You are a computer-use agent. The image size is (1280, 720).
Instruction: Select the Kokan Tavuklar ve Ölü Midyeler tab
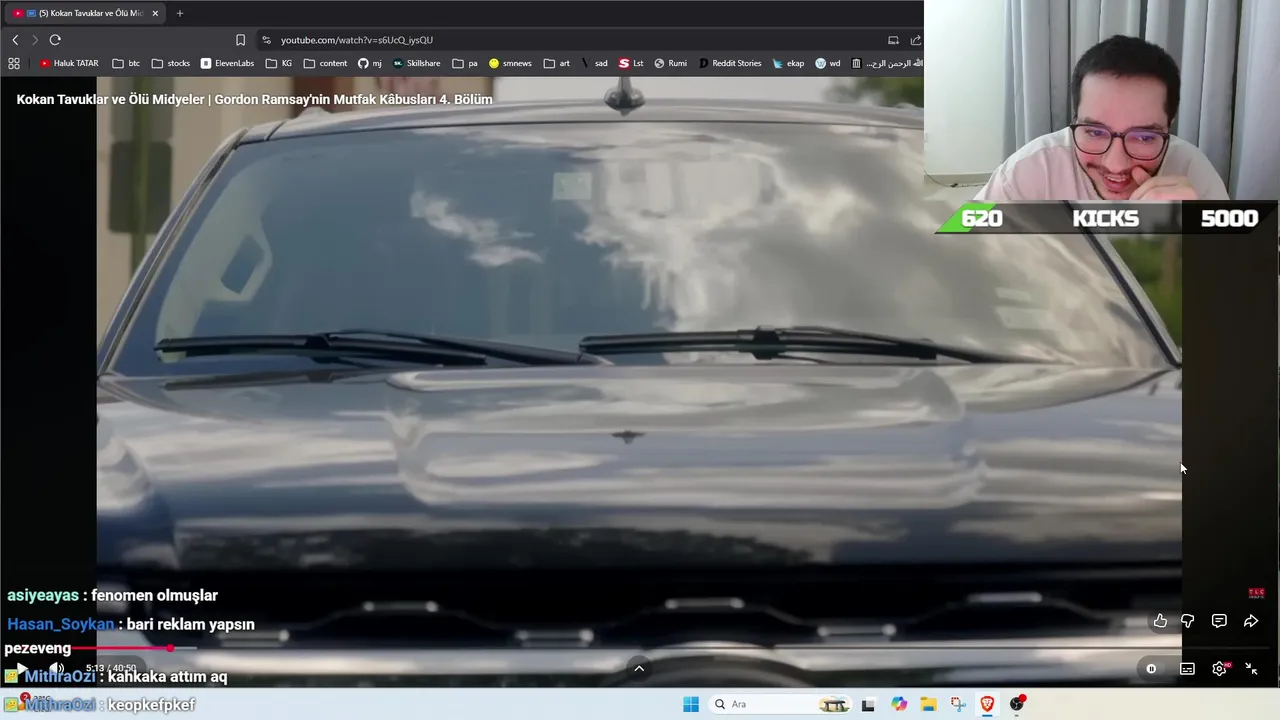point(85,13)
